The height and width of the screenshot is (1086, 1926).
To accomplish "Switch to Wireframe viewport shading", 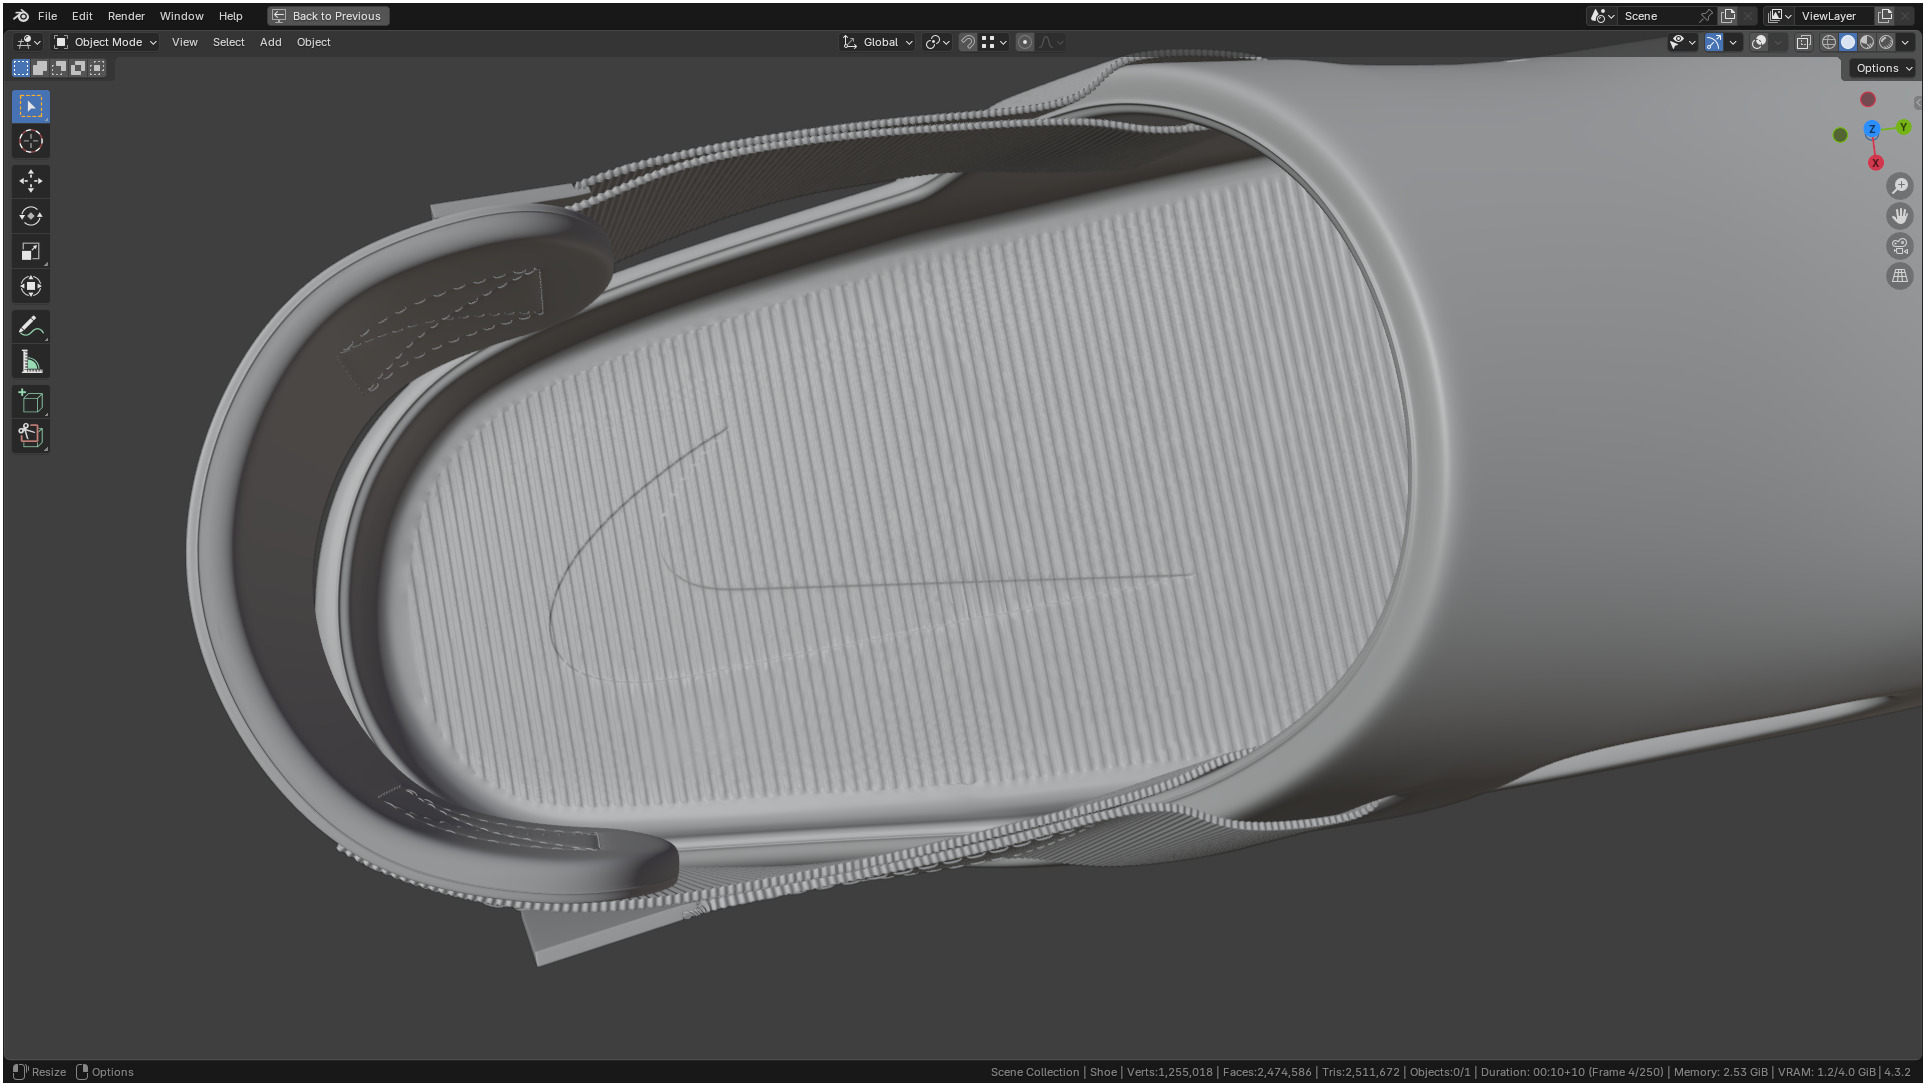I will 1829,42.
